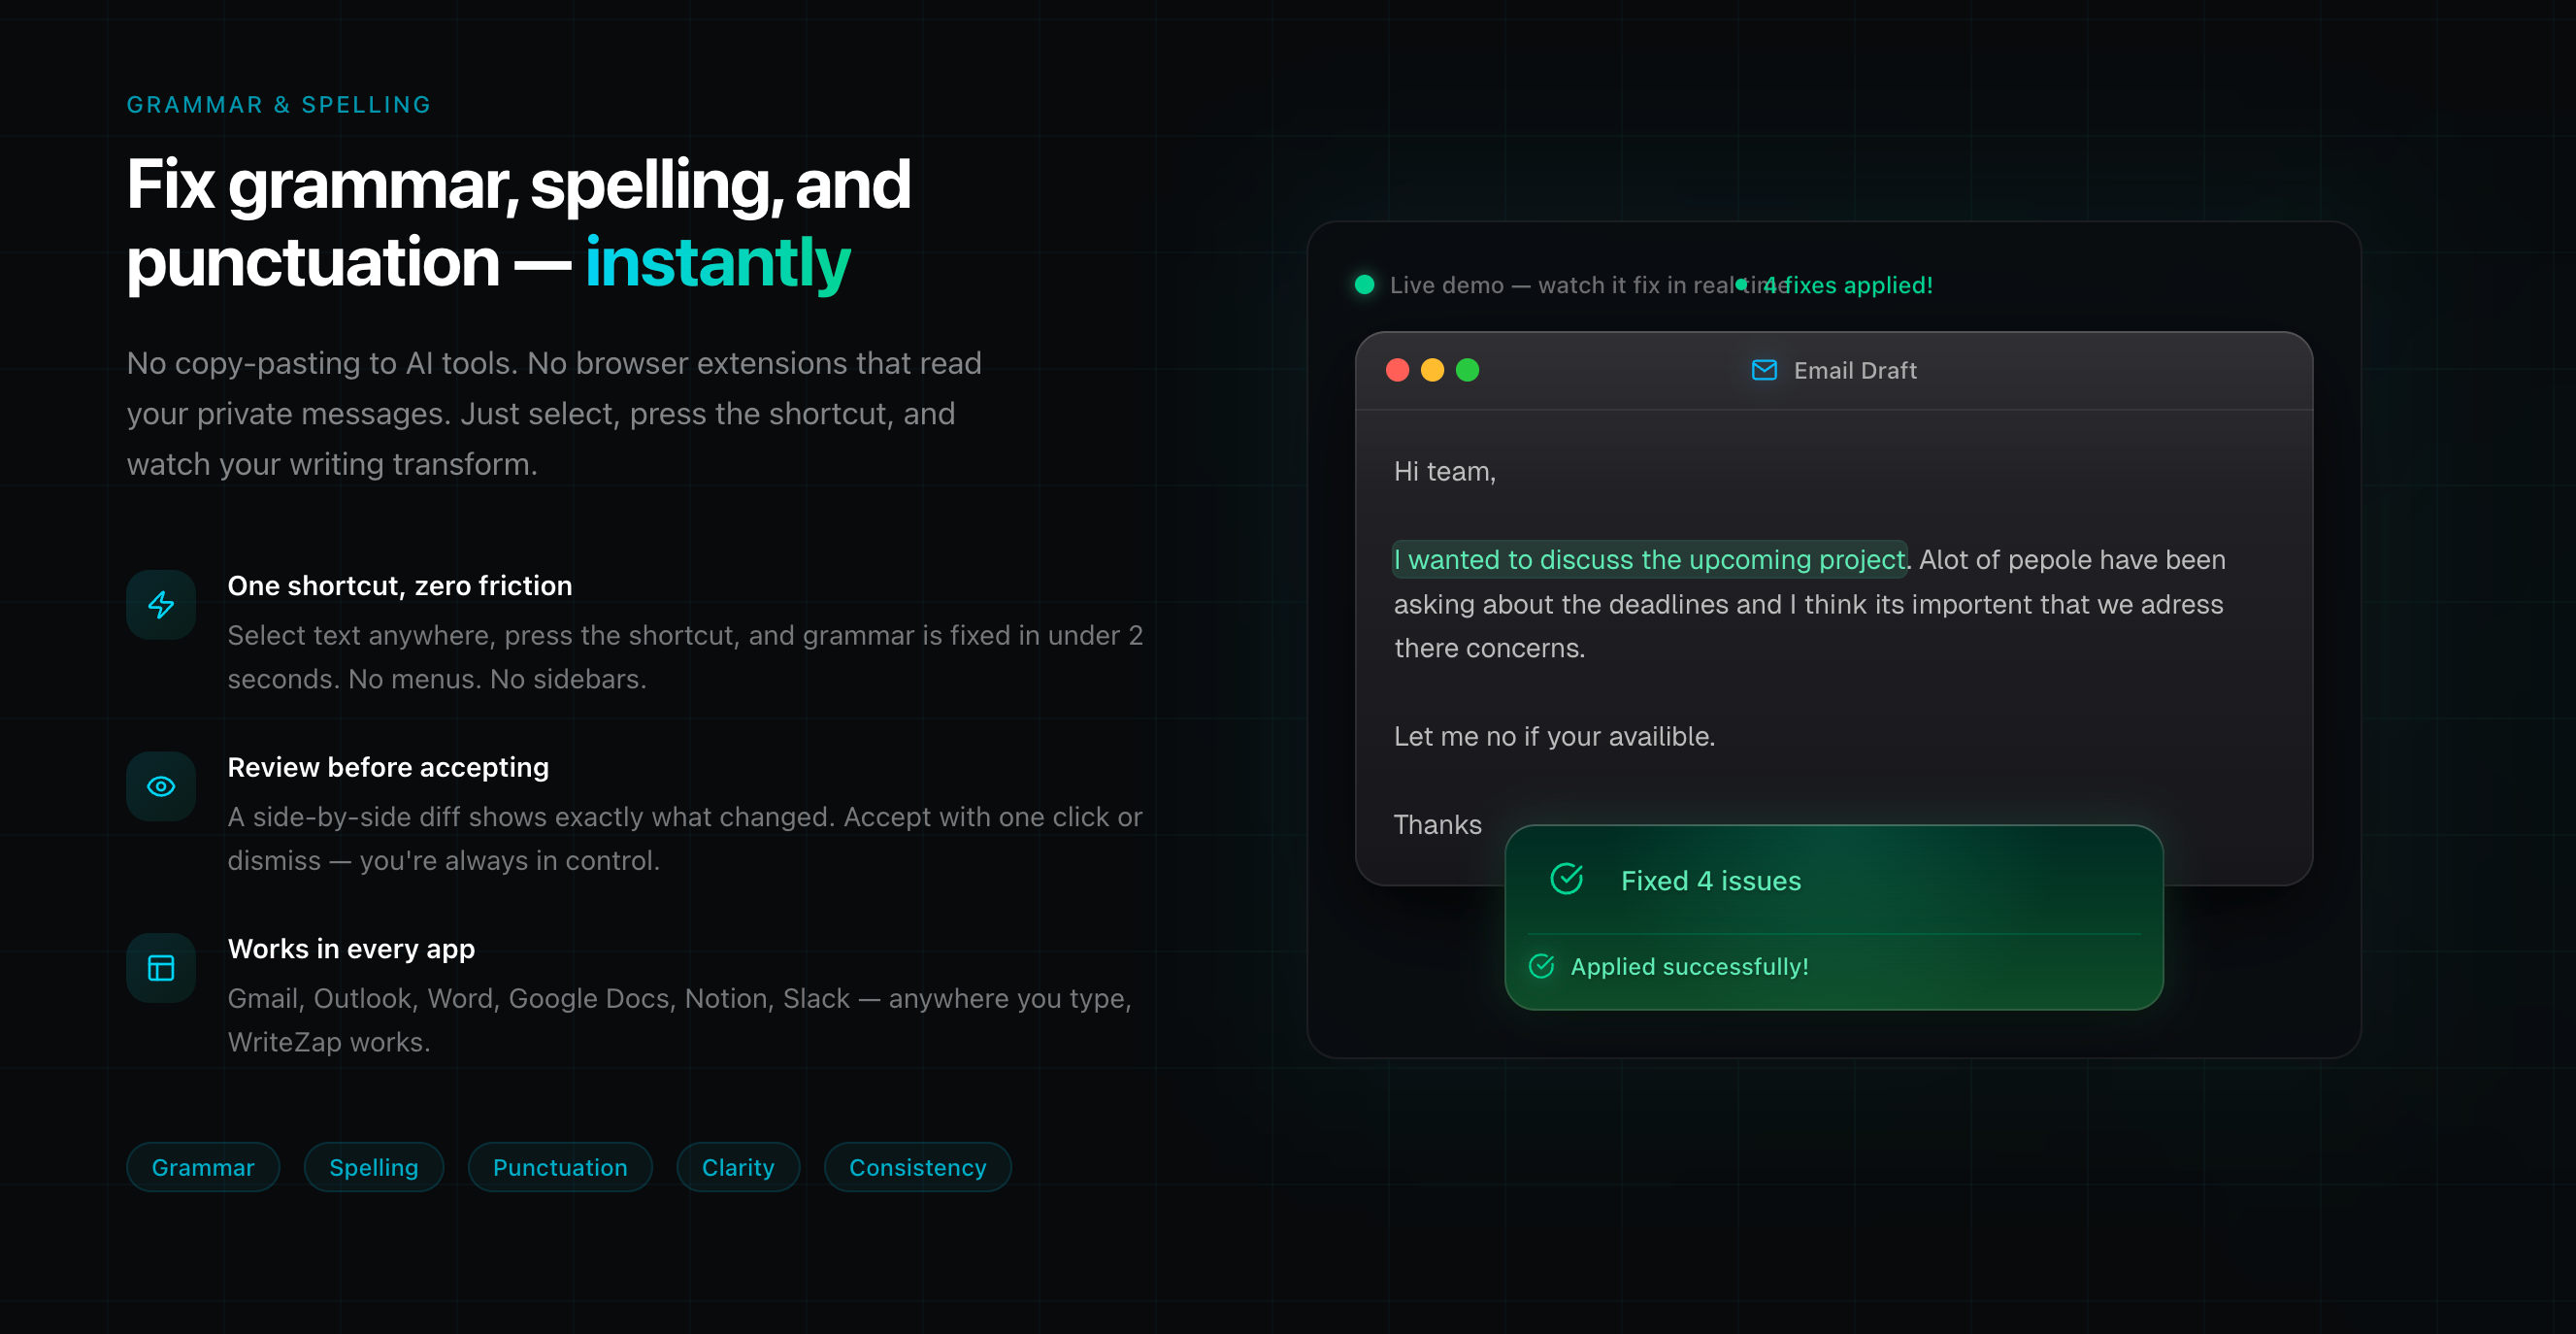Click the Clarity pill button
Screen dimensions: 2576x1334
(x=737, y=1167)
